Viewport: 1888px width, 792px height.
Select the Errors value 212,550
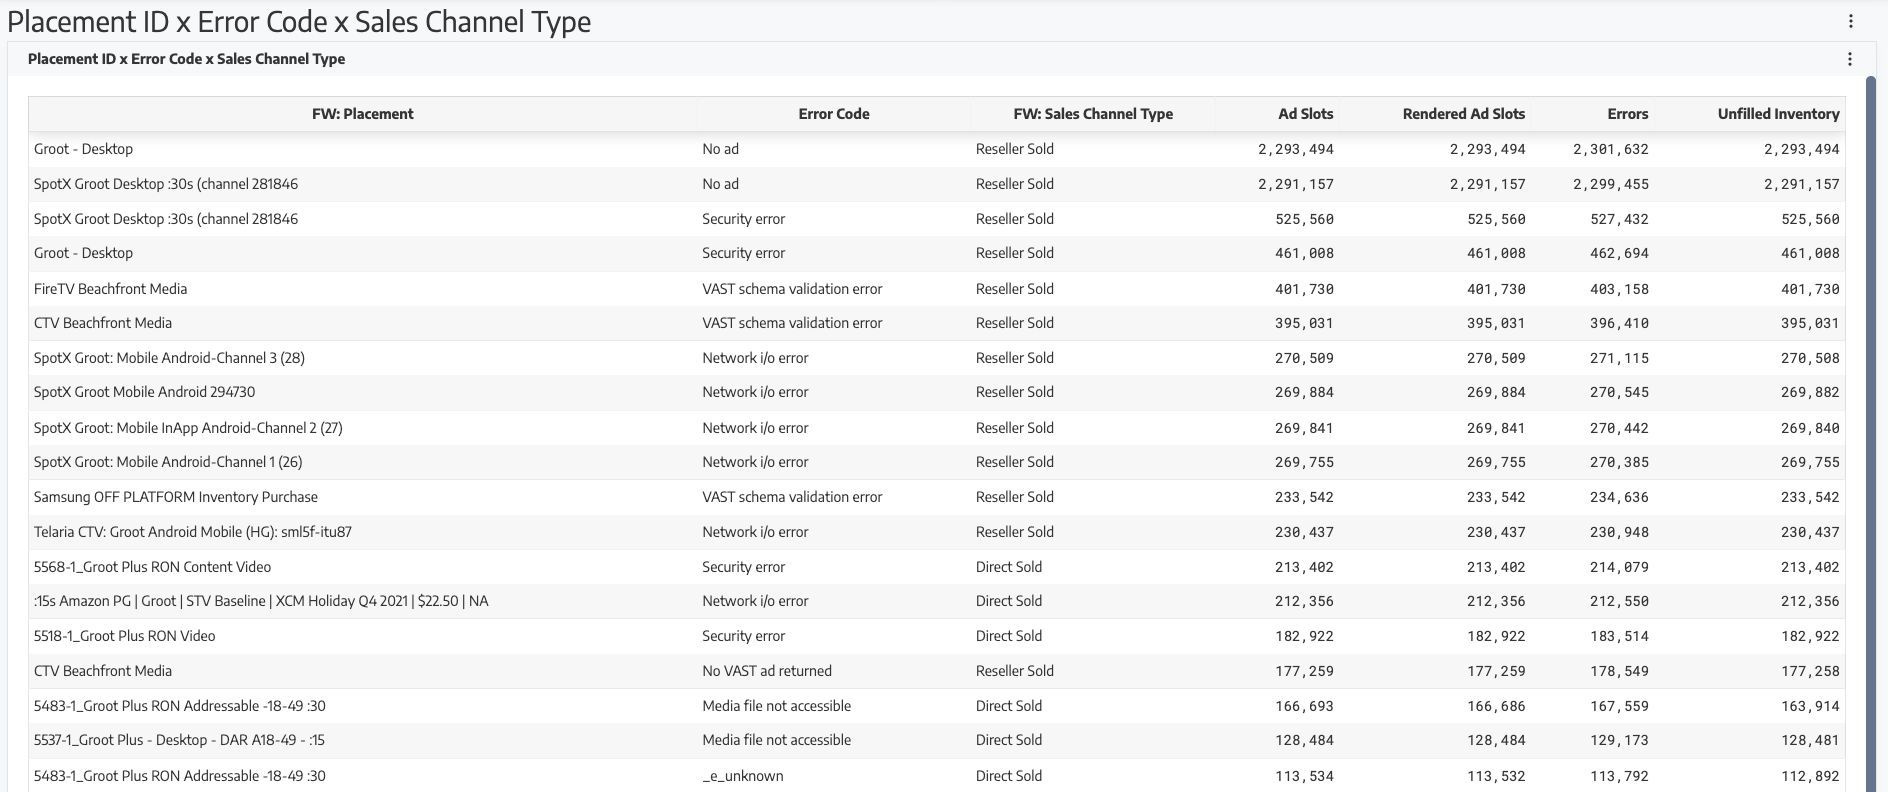1620,602
